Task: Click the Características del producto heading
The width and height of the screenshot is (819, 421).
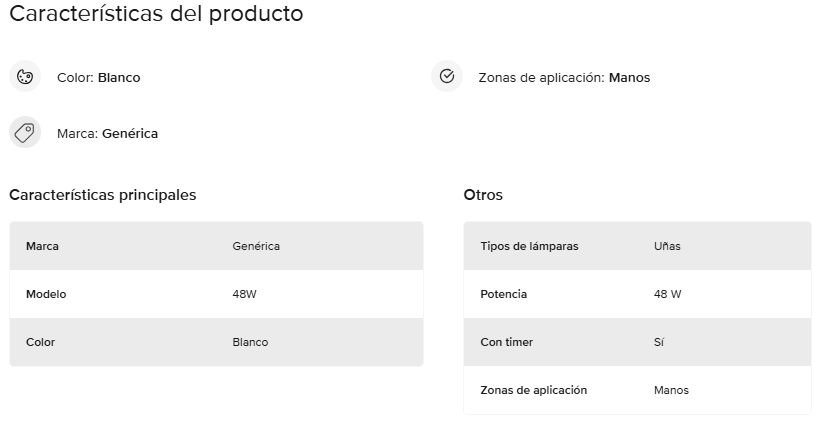Action: click(156, 14)
